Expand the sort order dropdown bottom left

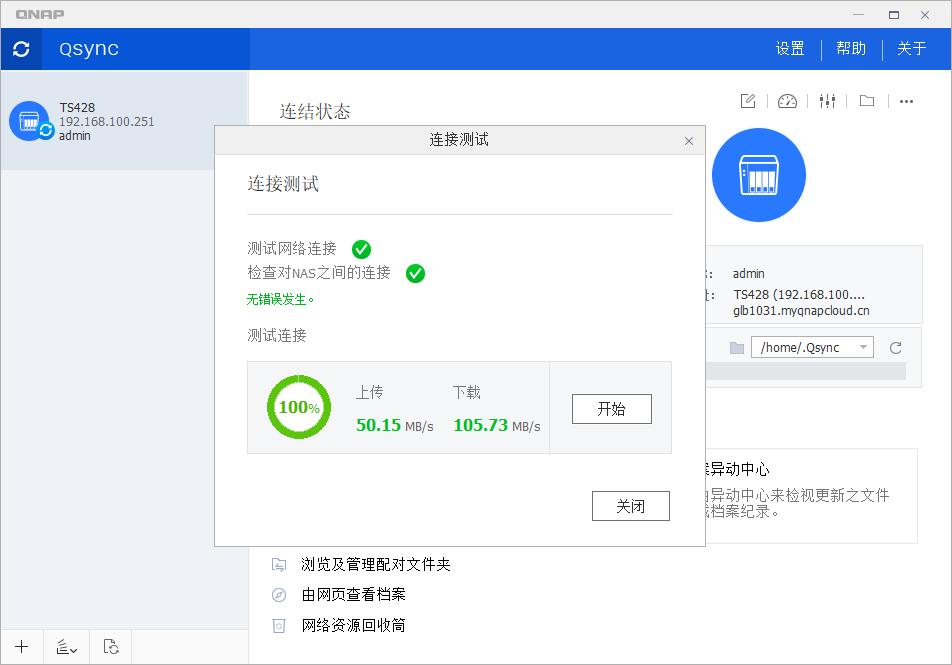click(x=66, y=646)
